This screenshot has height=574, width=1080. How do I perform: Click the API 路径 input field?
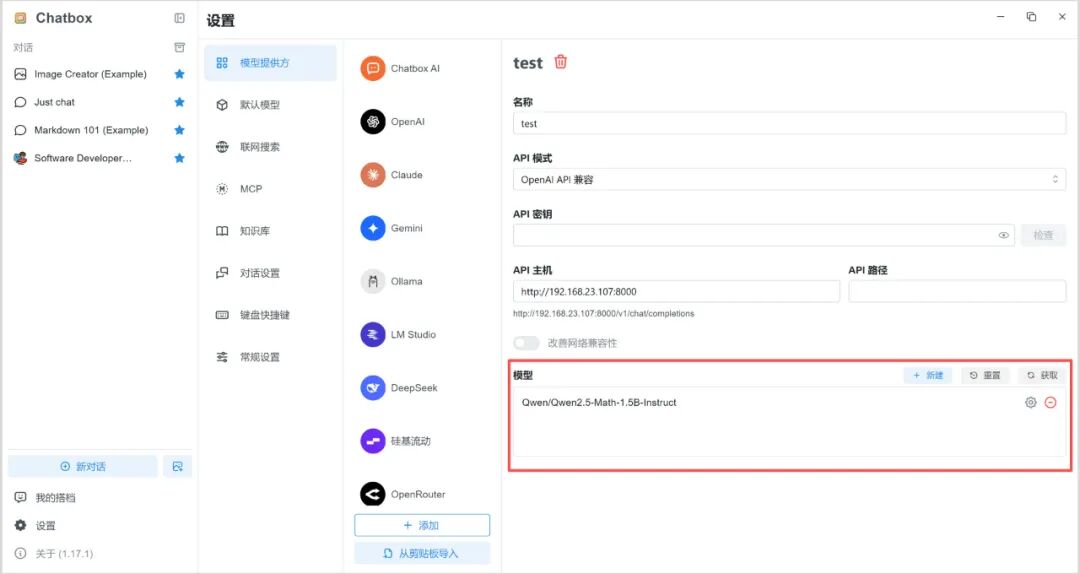coord(957,291)
